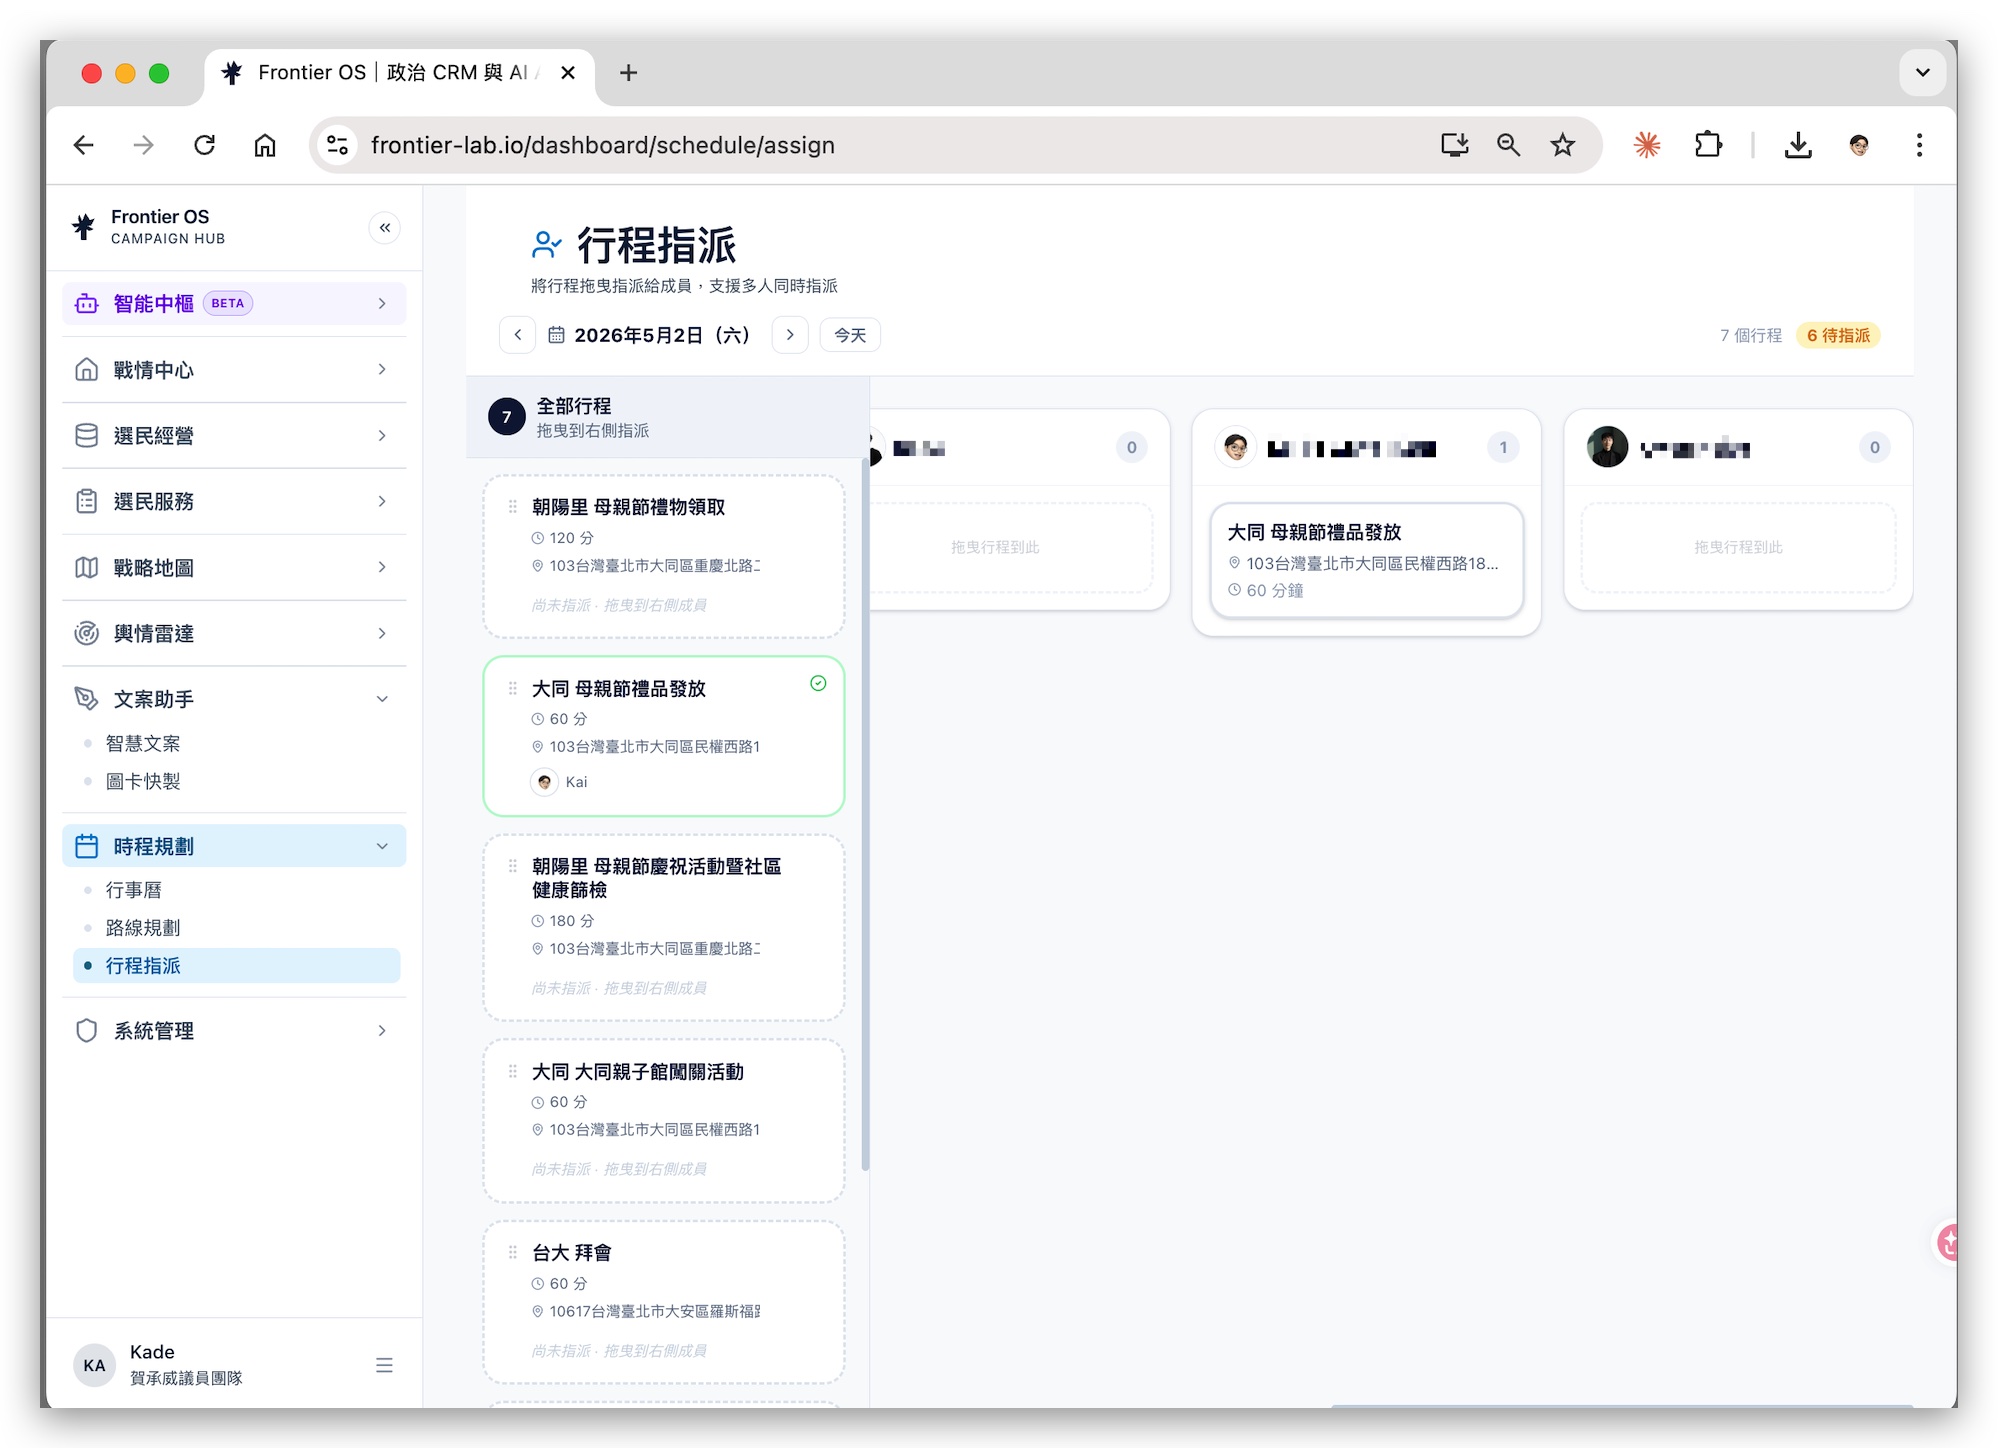Screen dimensions: 1998x1448
Task: Expand the 智能中樞 chevron
Action: click(x=382, y=304)
